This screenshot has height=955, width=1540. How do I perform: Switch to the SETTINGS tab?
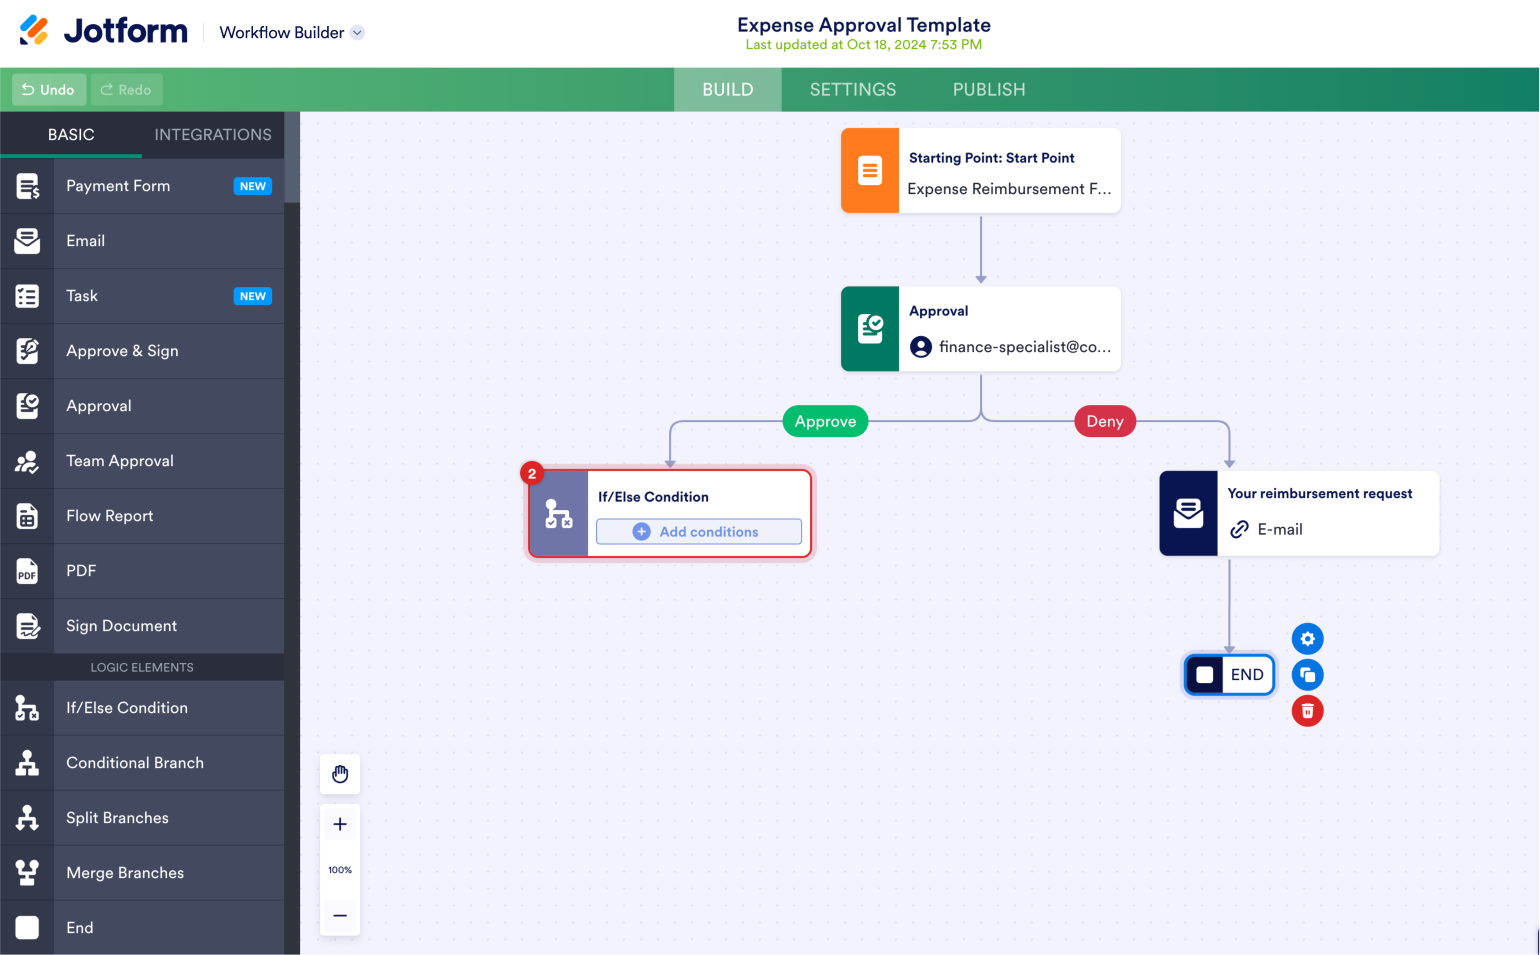[853, 90]
